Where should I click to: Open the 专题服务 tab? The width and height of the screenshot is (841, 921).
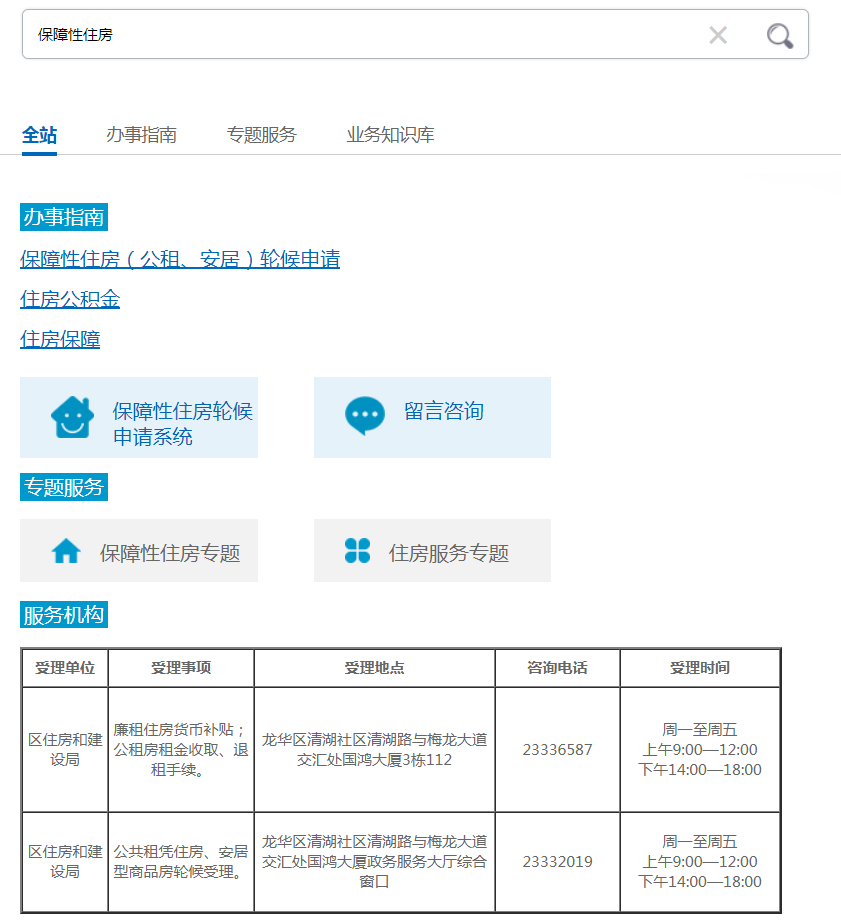click(261, 135)
